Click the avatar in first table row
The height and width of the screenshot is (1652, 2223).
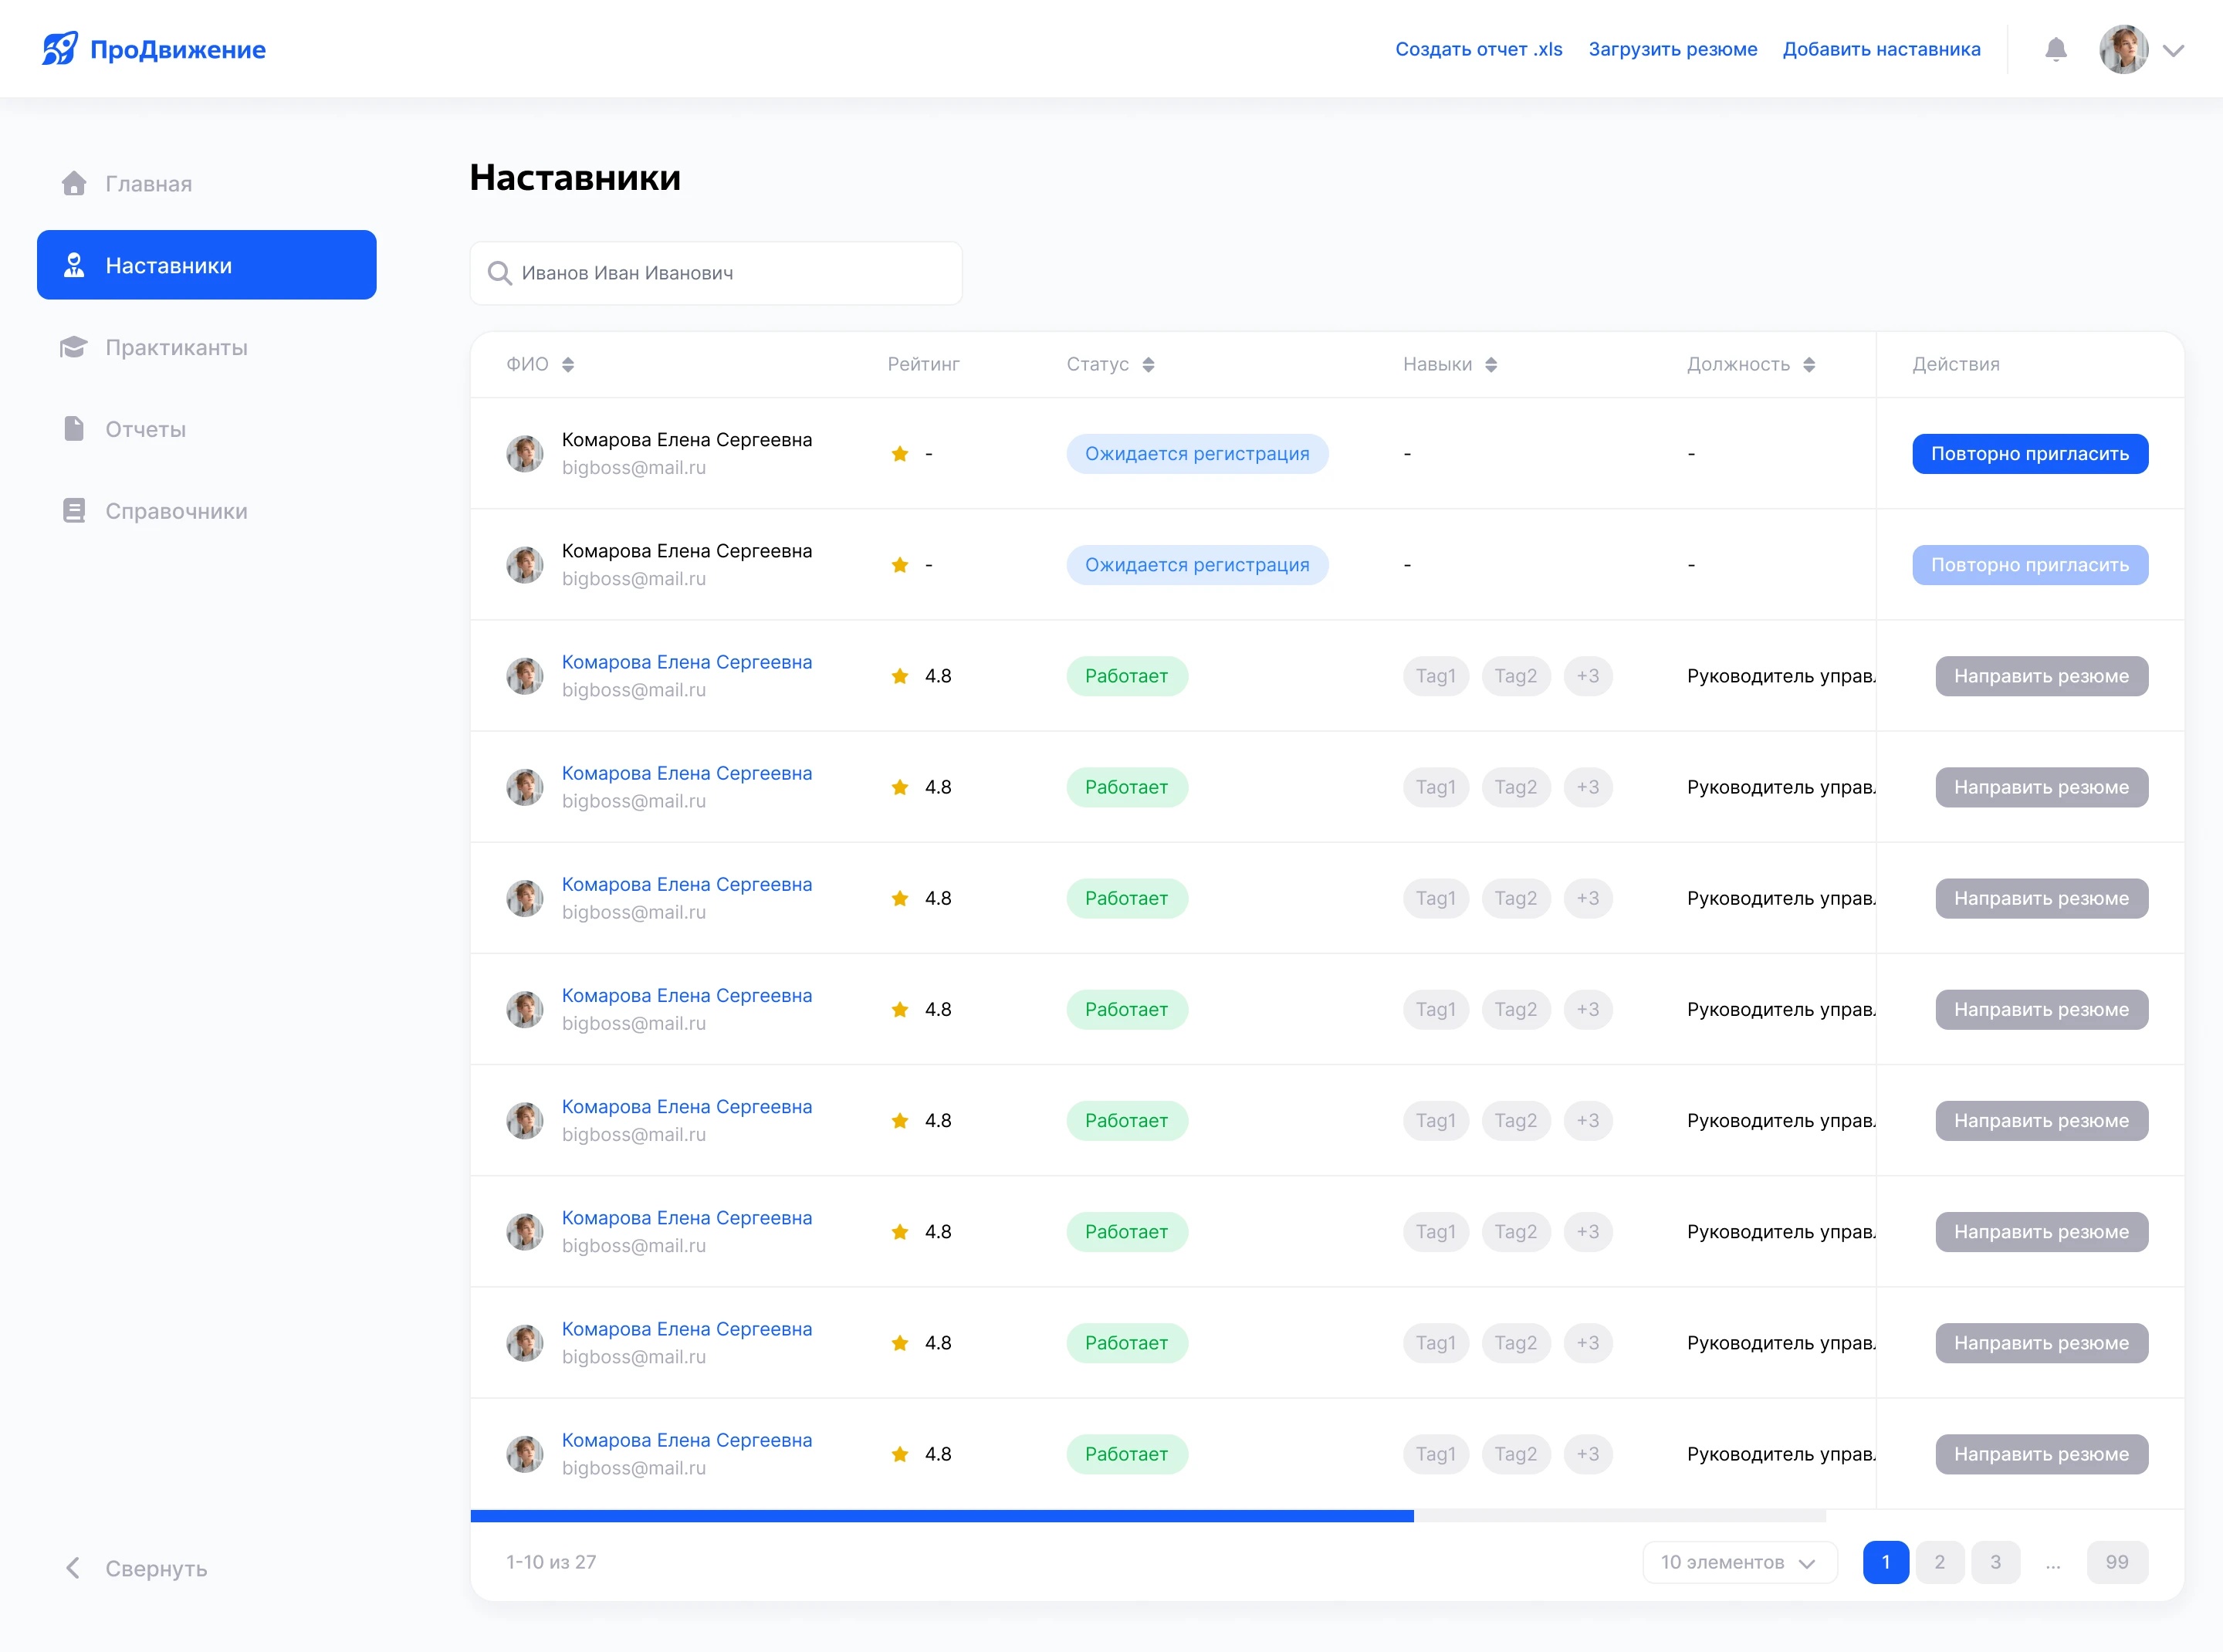point(525,454)
